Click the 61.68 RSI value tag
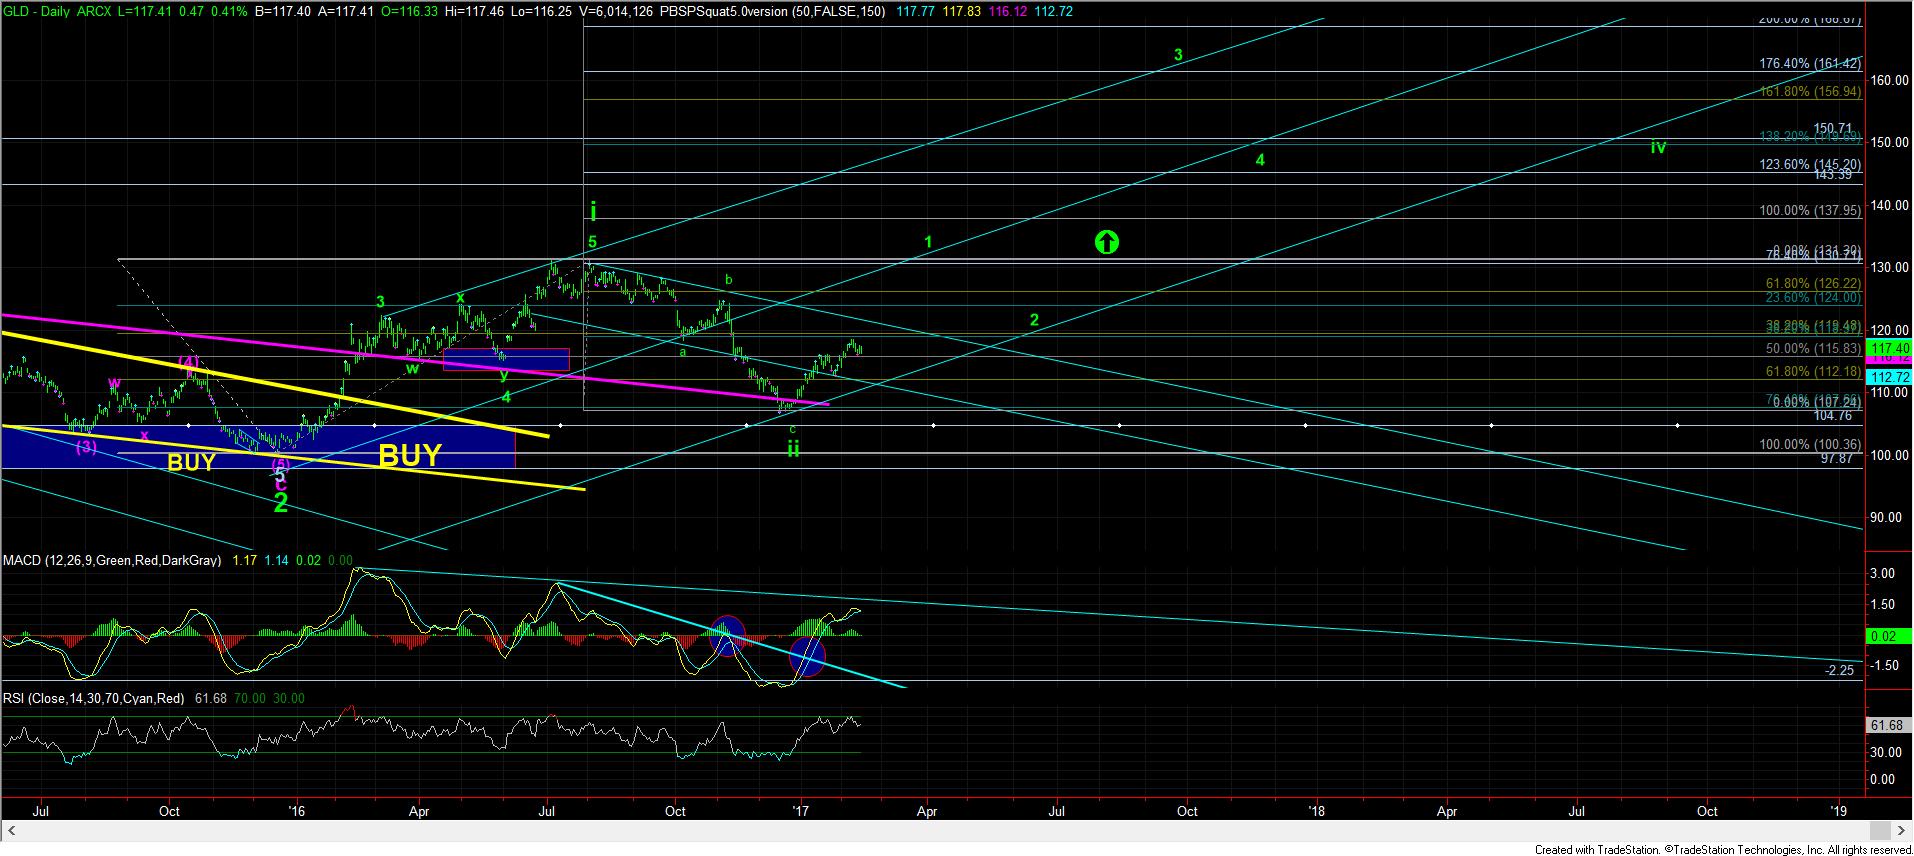Screen dimensions: 1914x856 [x=1886, y=725]
